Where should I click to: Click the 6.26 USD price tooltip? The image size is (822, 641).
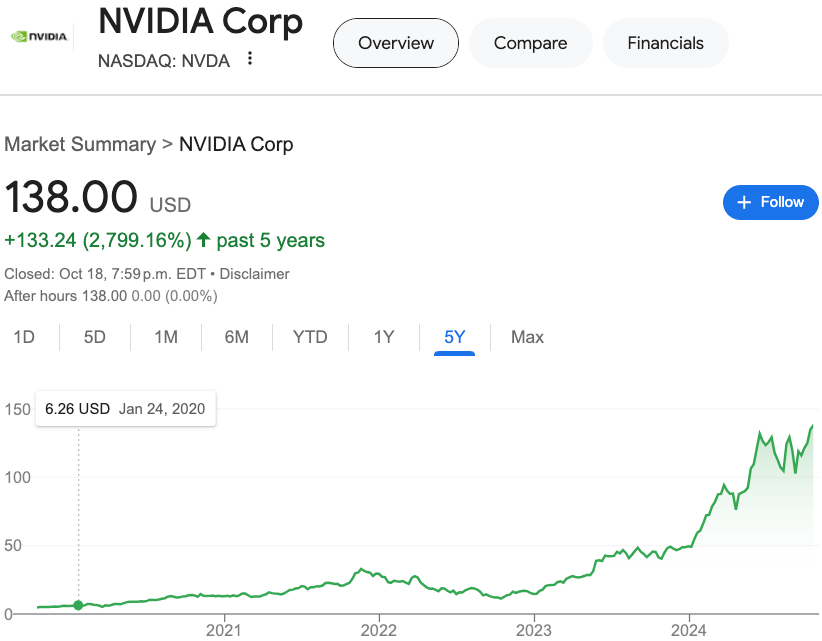click(x=125, y=408)
